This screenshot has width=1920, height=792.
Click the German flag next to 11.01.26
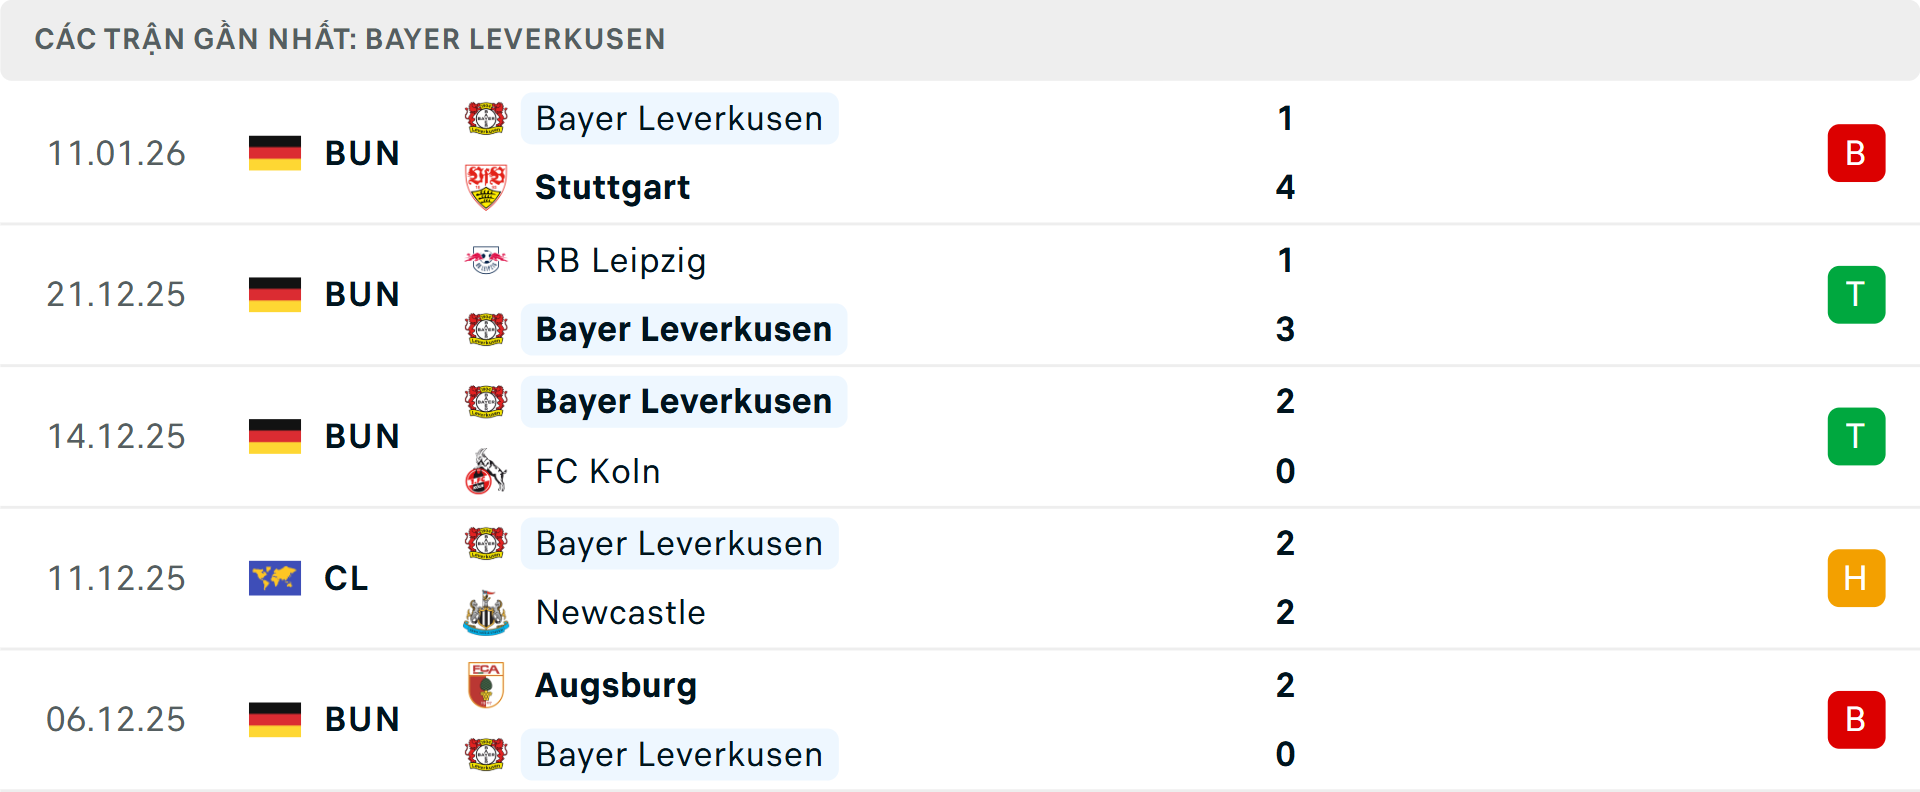pos(275,153)
